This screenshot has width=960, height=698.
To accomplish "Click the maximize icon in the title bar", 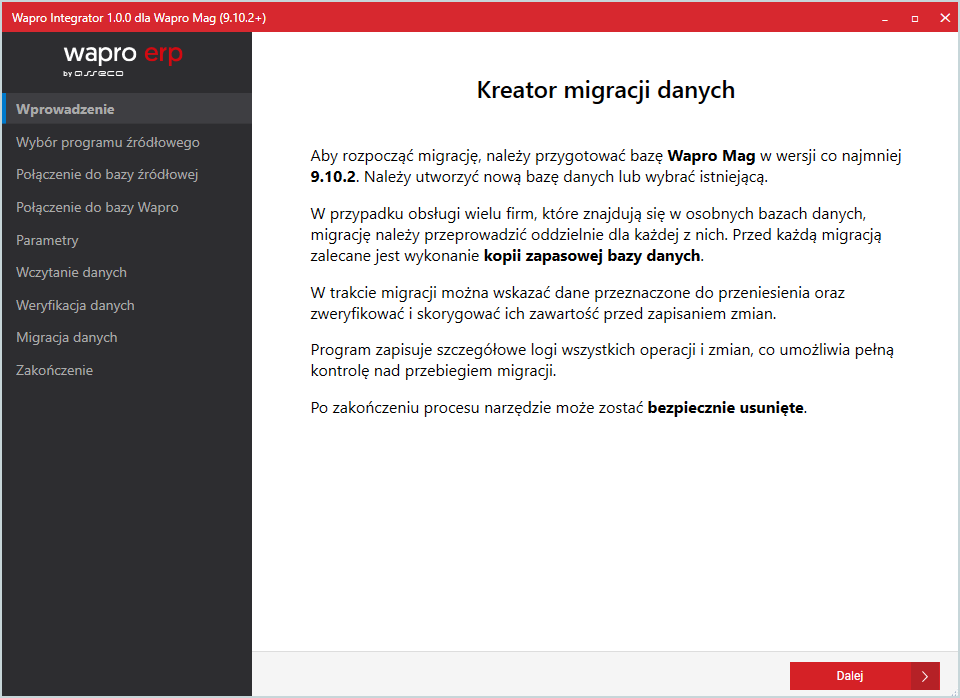I will 913,17.
